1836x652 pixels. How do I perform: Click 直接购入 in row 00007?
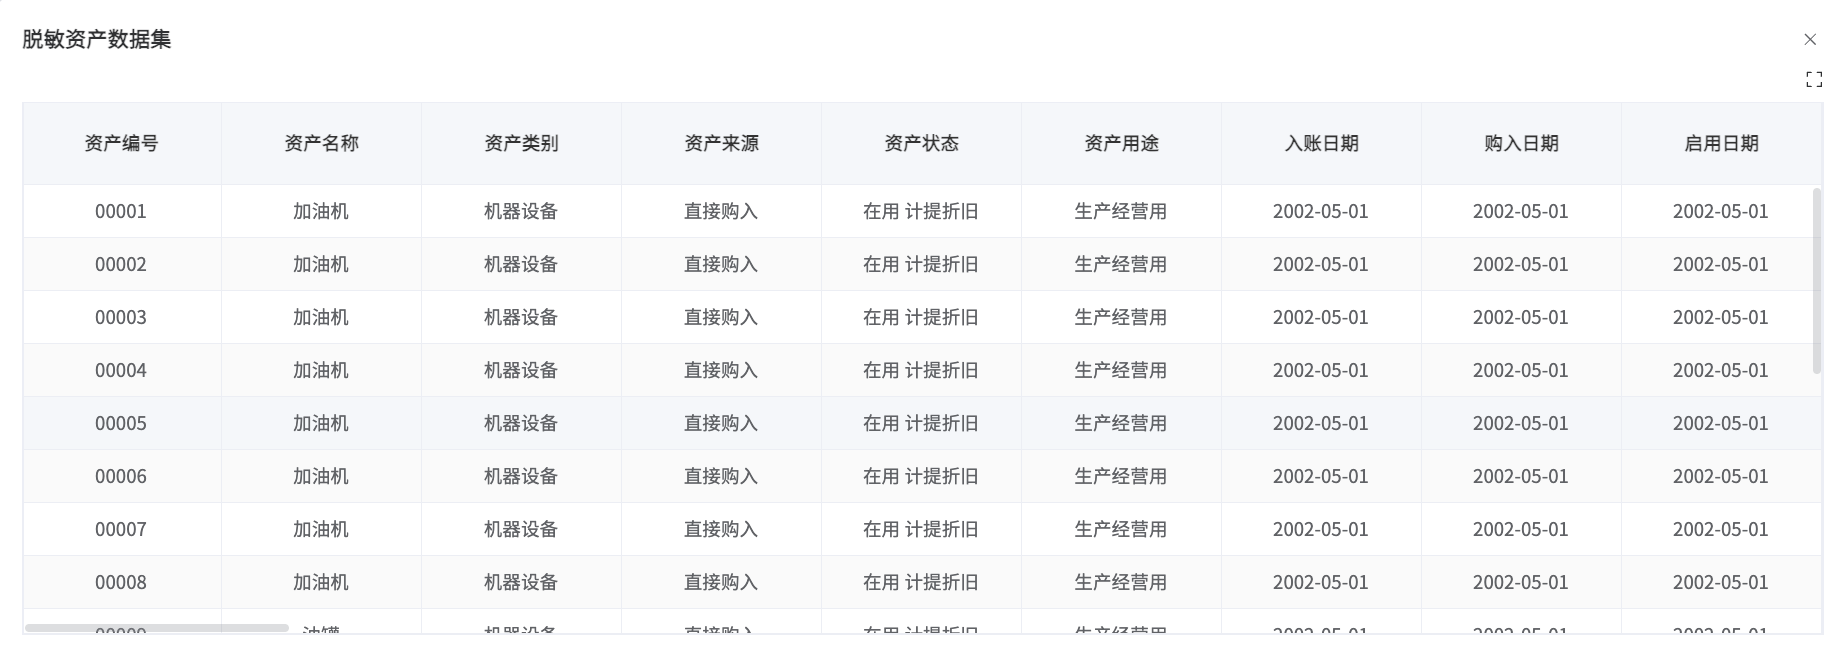721,530
